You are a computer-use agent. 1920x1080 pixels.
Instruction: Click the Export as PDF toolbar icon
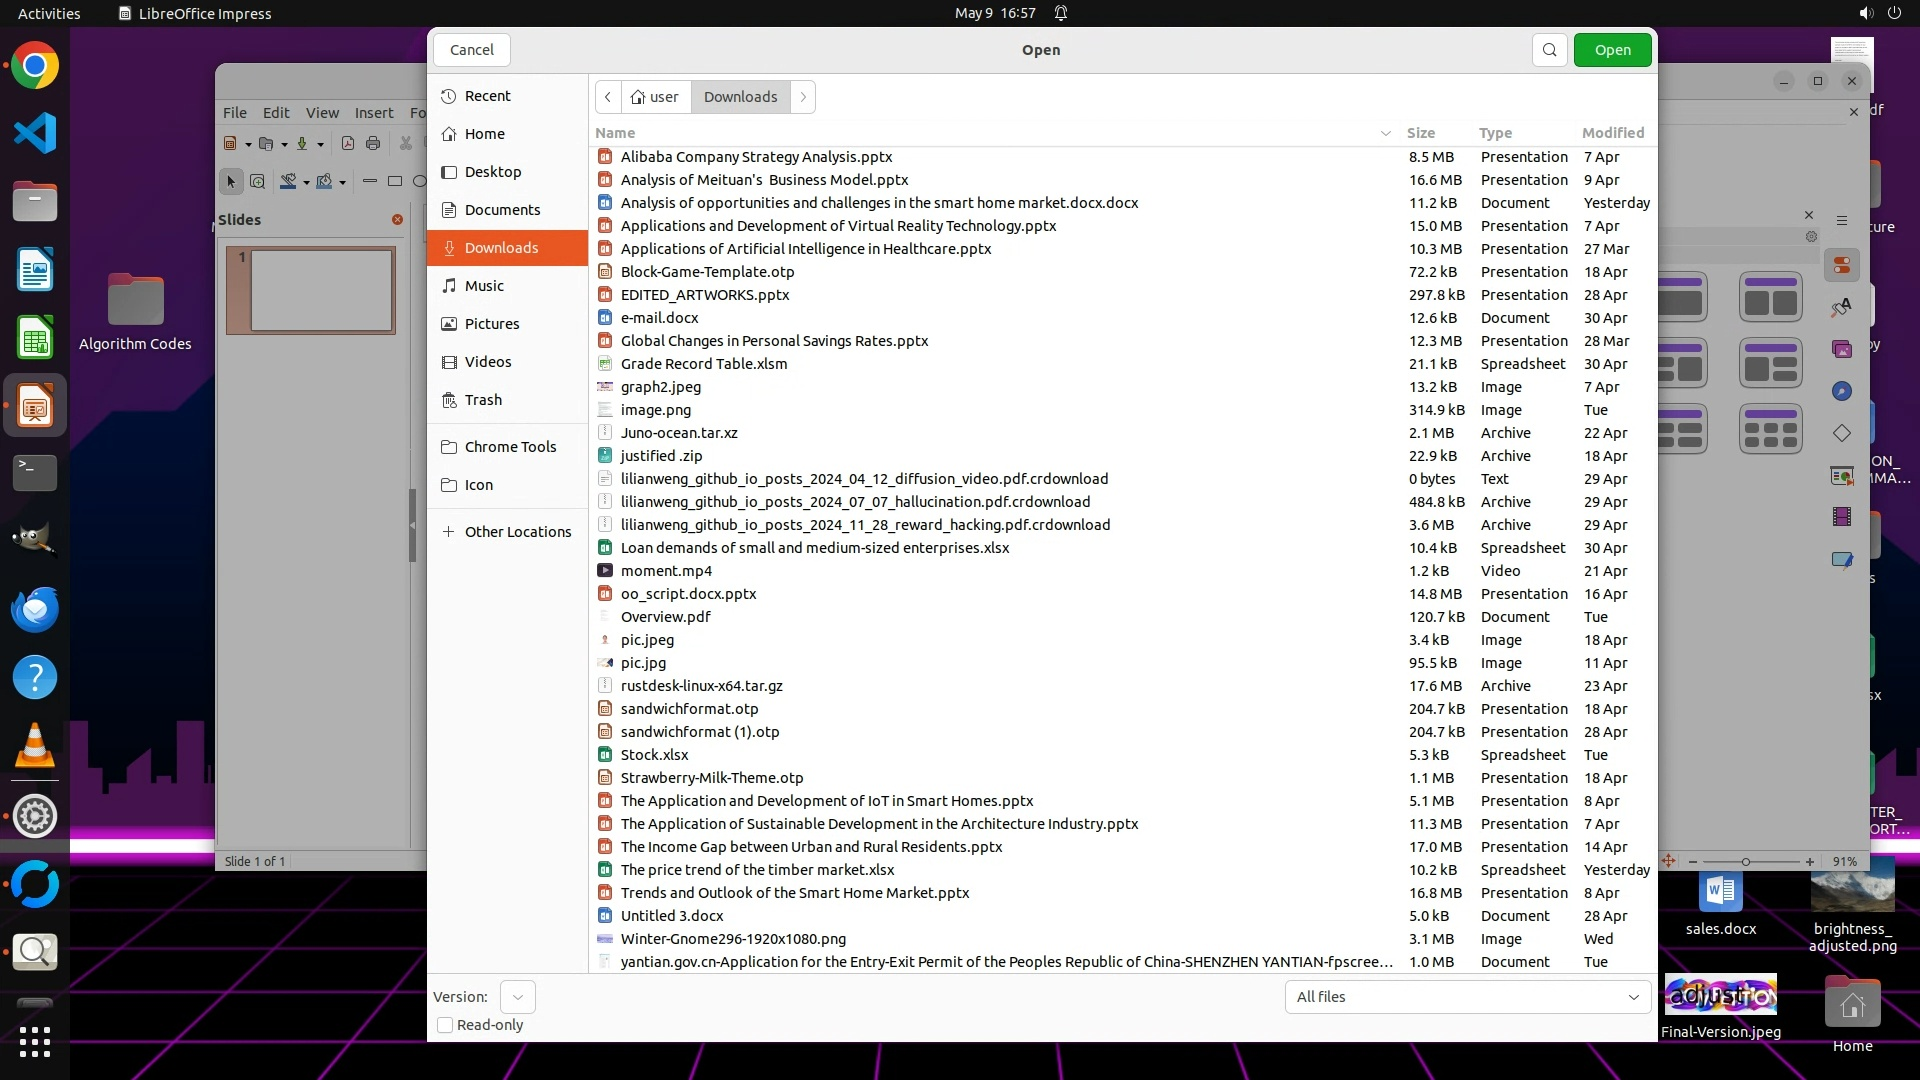348,143
